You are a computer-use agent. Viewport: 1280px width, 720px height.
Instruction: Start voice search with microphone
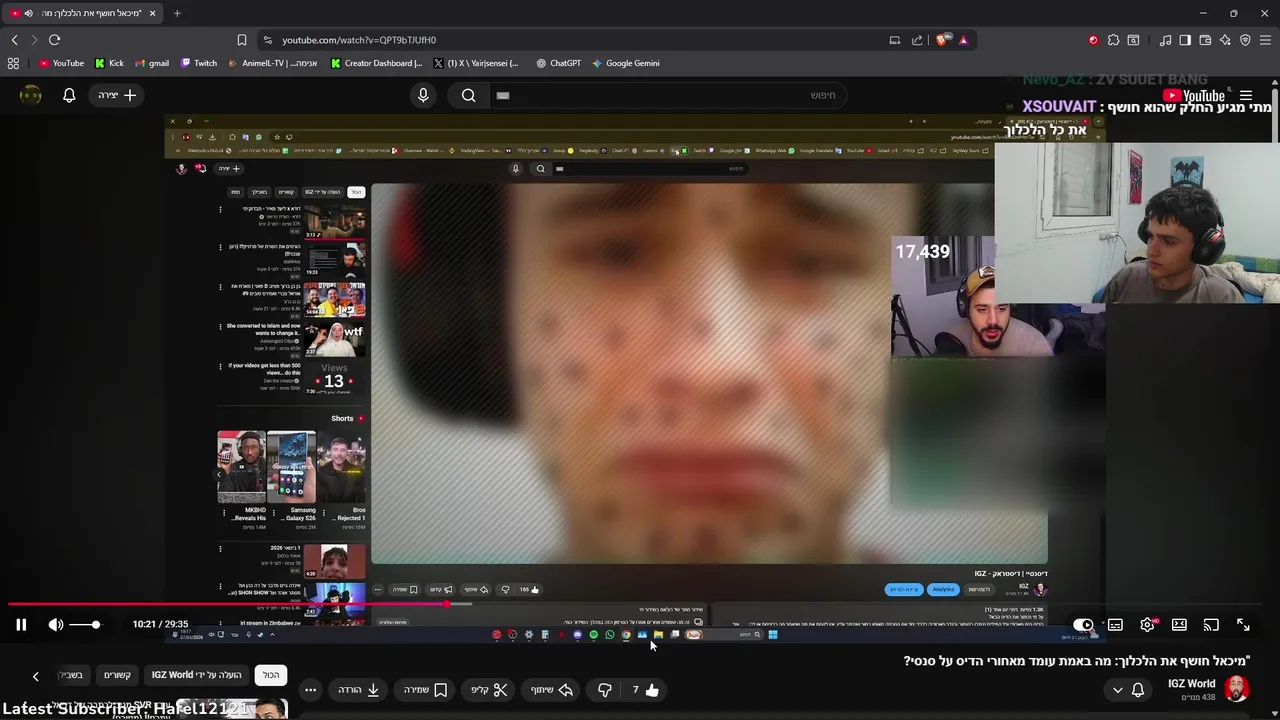(x=423, y=95)
